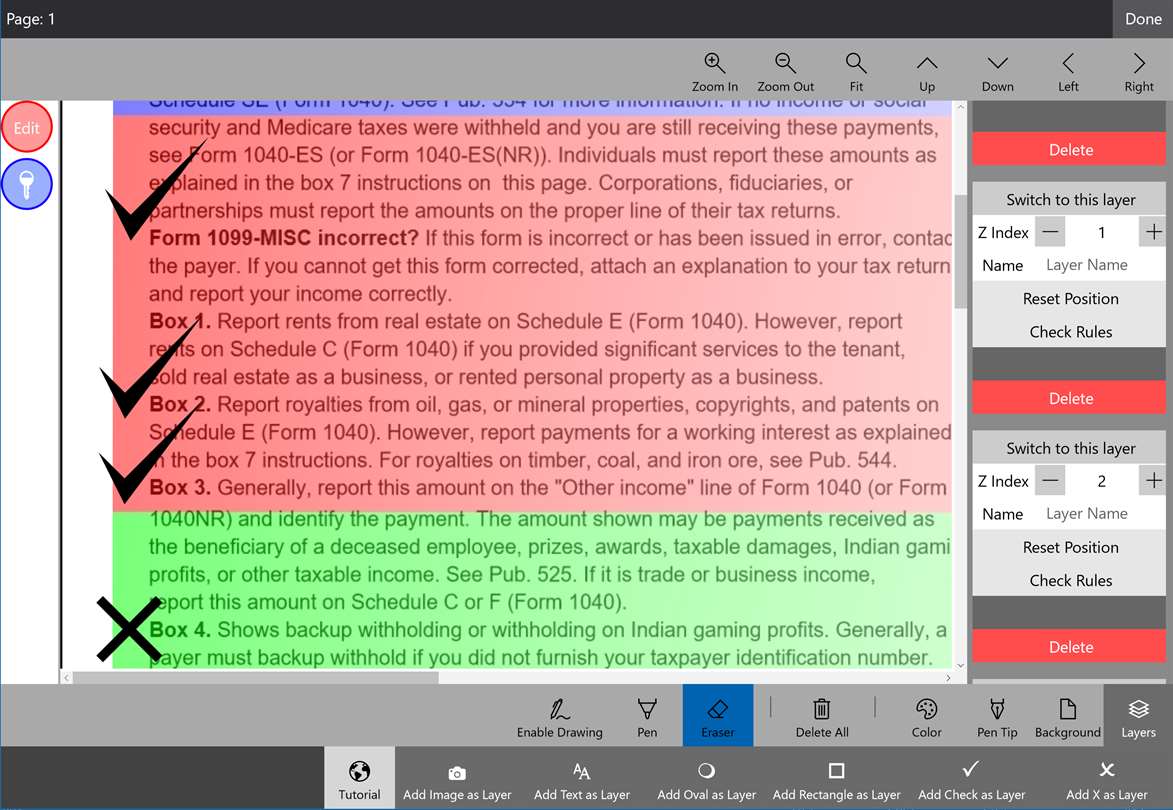Viewport: 1173px width, 810px height.
Task: Switch to the layer with Z Index 2
Action: [x=1069, y=448]
